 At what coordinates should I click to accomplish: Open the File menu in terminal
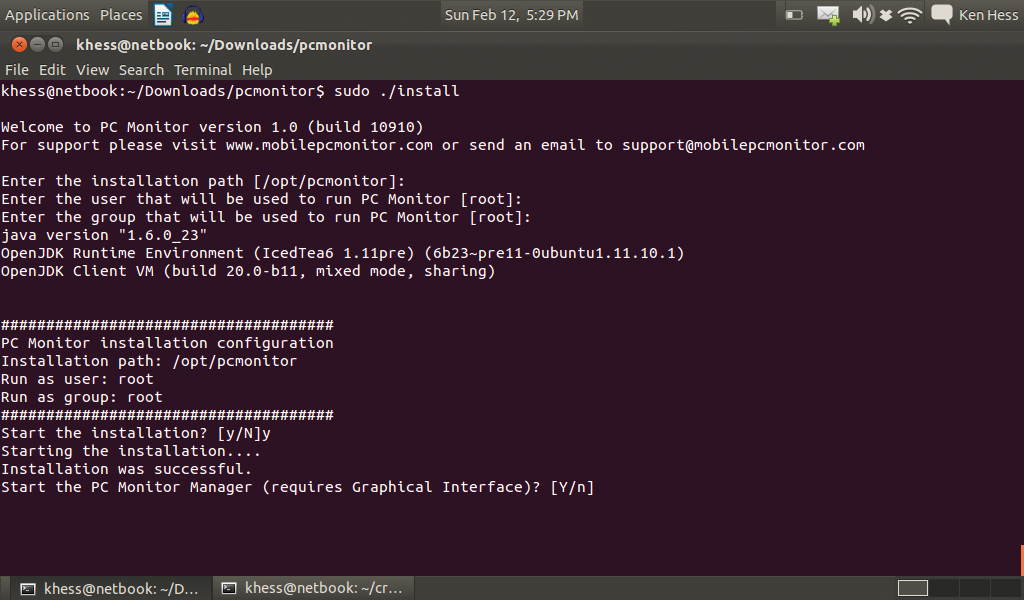click(17, 70)
